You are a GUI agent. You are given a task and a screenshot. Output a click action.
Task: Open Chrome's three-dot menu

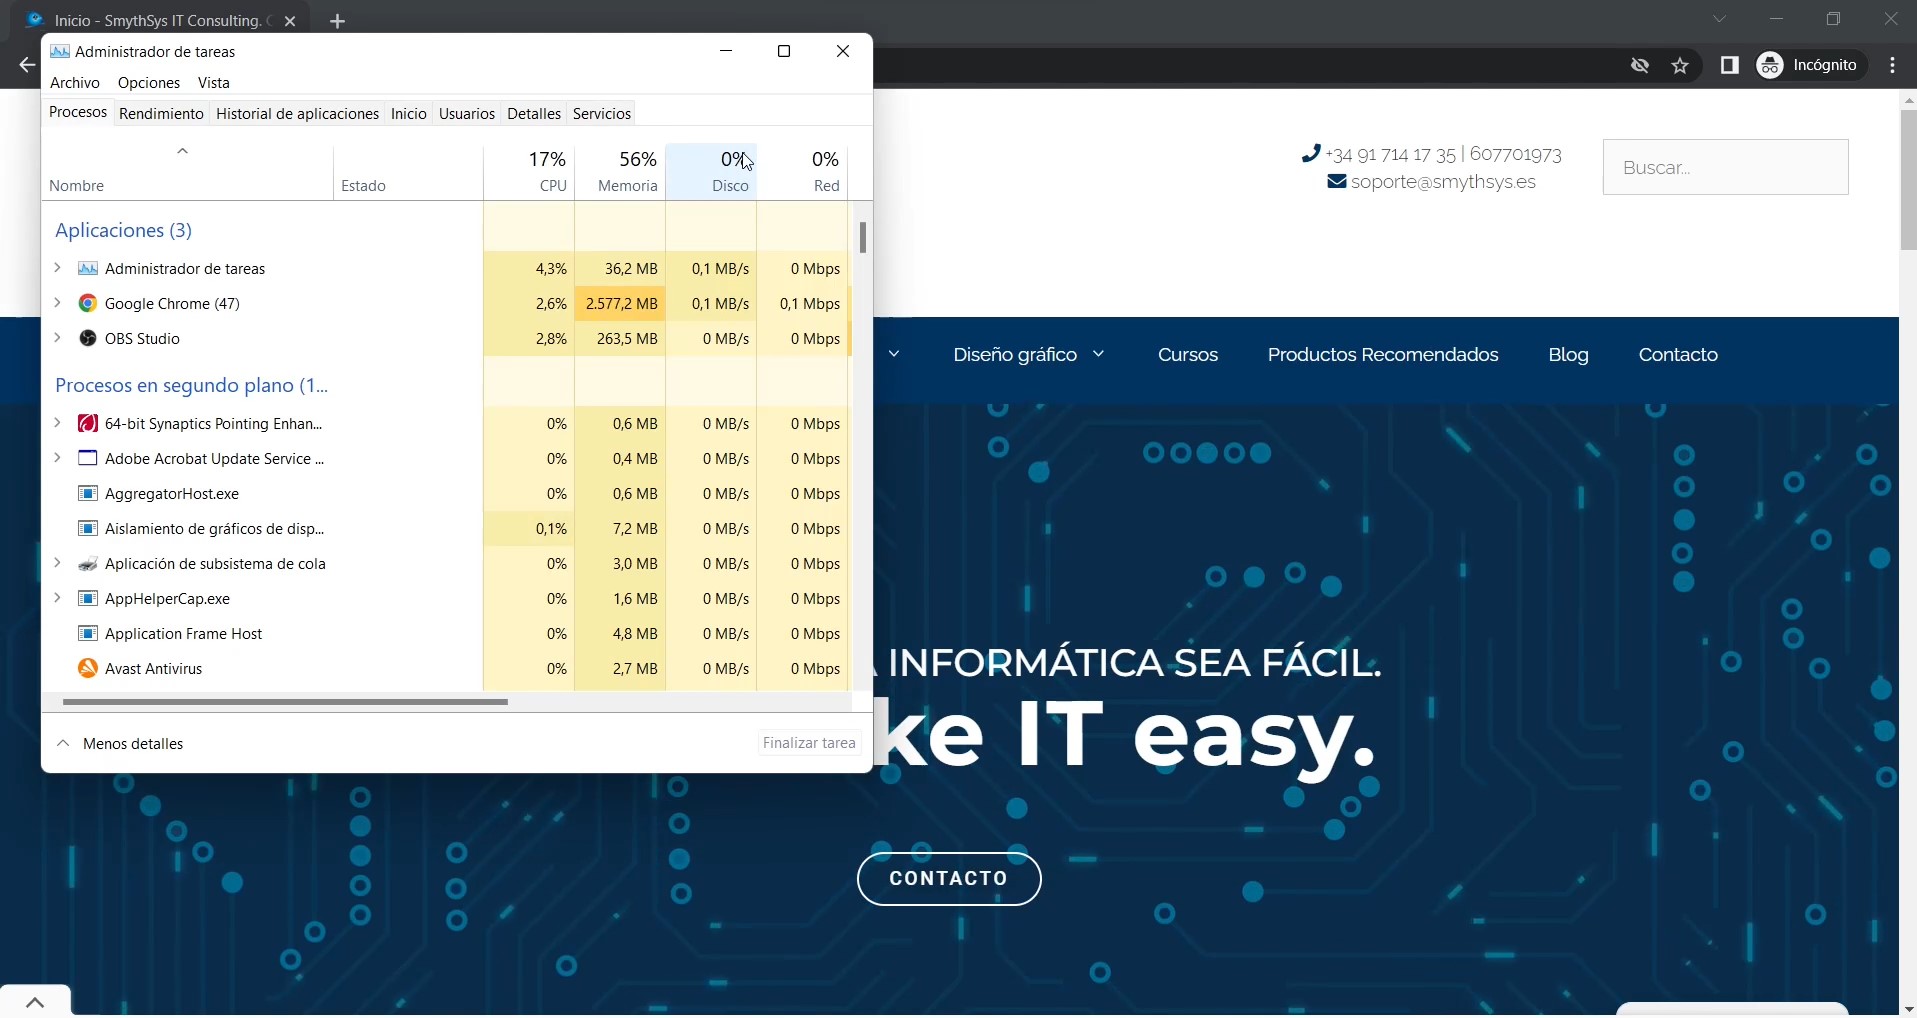click(x=1894, y=66)
